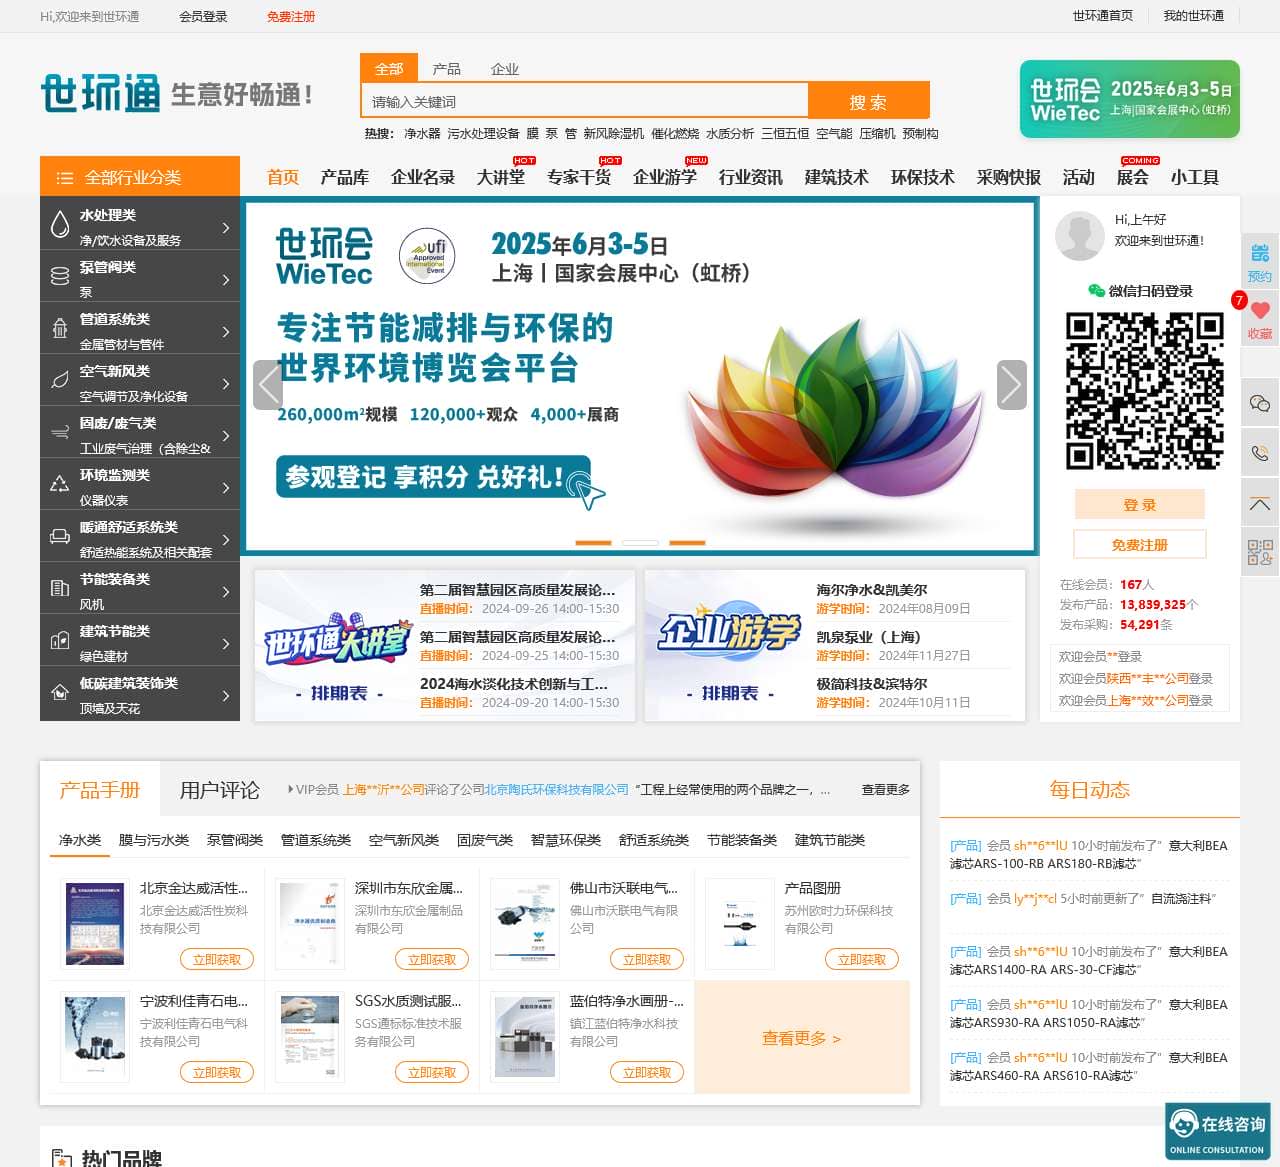Click the orange 搜索 button

(868, 101)
